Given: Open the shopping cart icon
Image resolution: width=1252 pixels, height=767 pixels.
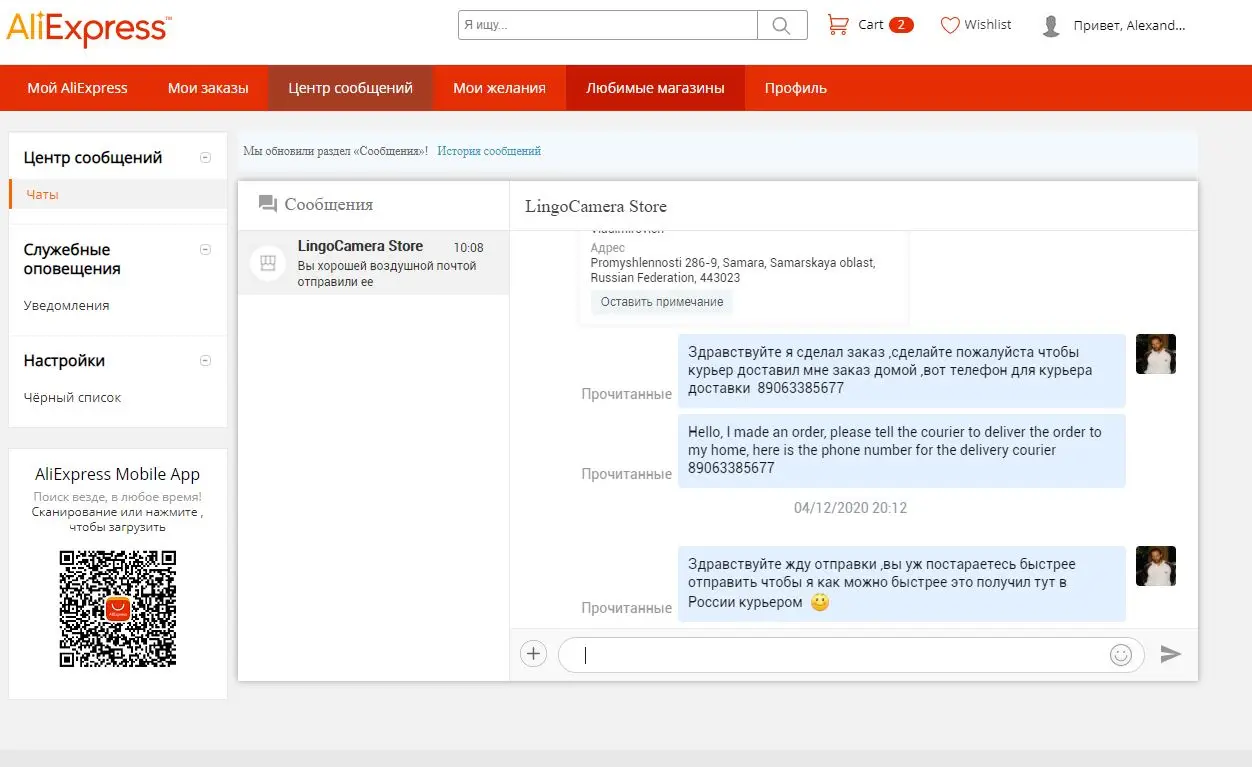Looking at the screenshot, I should 837,25.
